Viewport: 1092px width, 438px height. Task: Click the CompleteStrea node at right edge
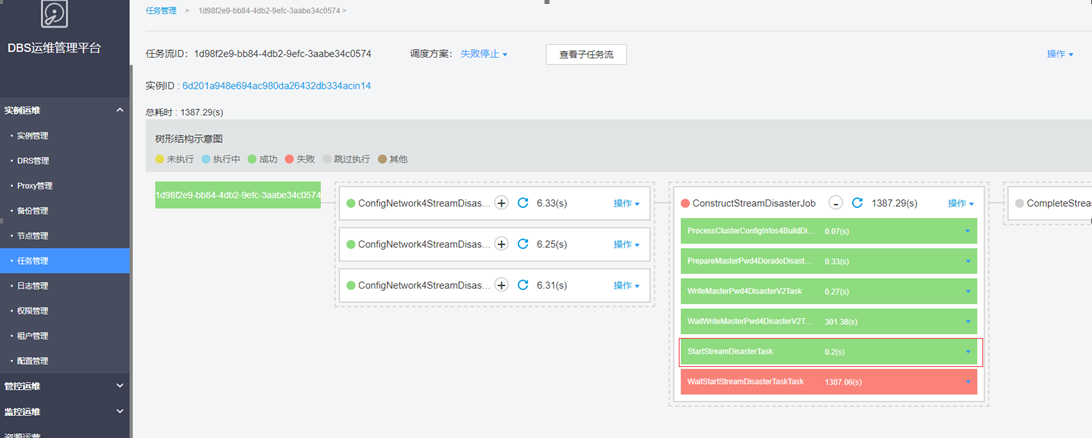tap(1050, 203)
